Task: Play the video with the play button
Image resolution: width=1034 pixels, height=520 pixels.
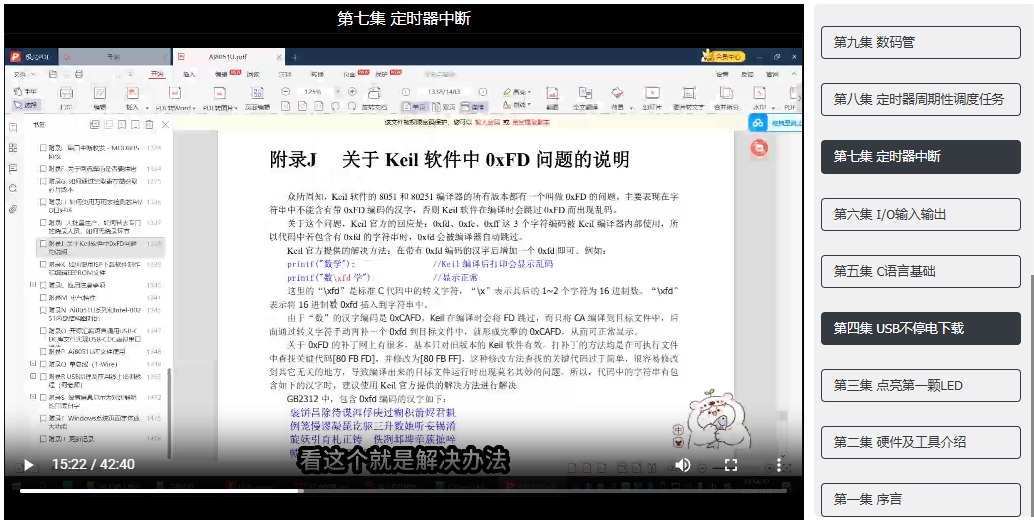Action: 28,465
